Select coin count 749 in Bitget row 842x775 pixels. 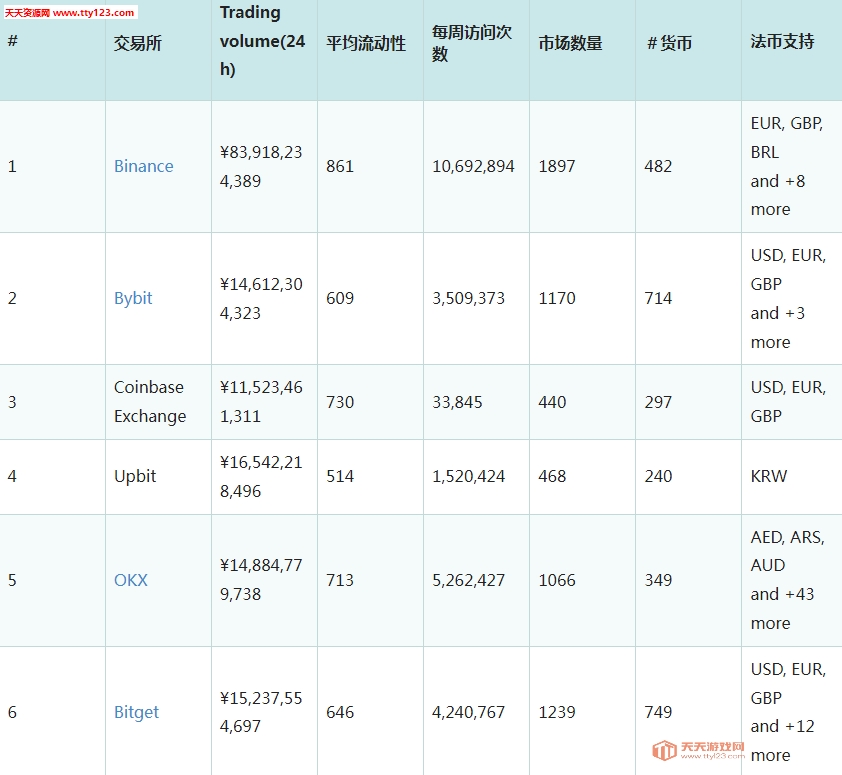tap(658, 712)
